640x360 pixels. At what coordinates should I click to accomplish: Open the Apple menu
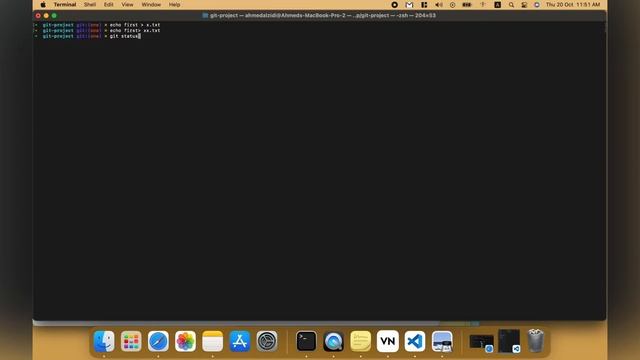pyautogui.click(x=43, y=4)
